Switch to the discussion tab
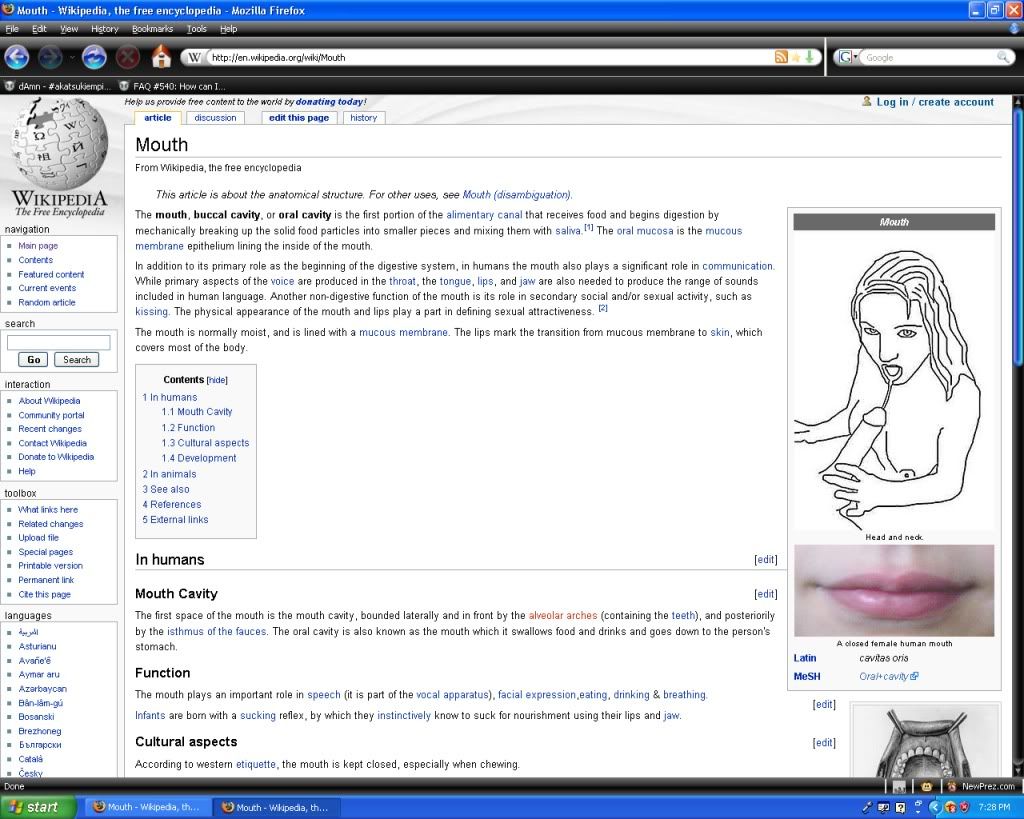 coord(215,118)
